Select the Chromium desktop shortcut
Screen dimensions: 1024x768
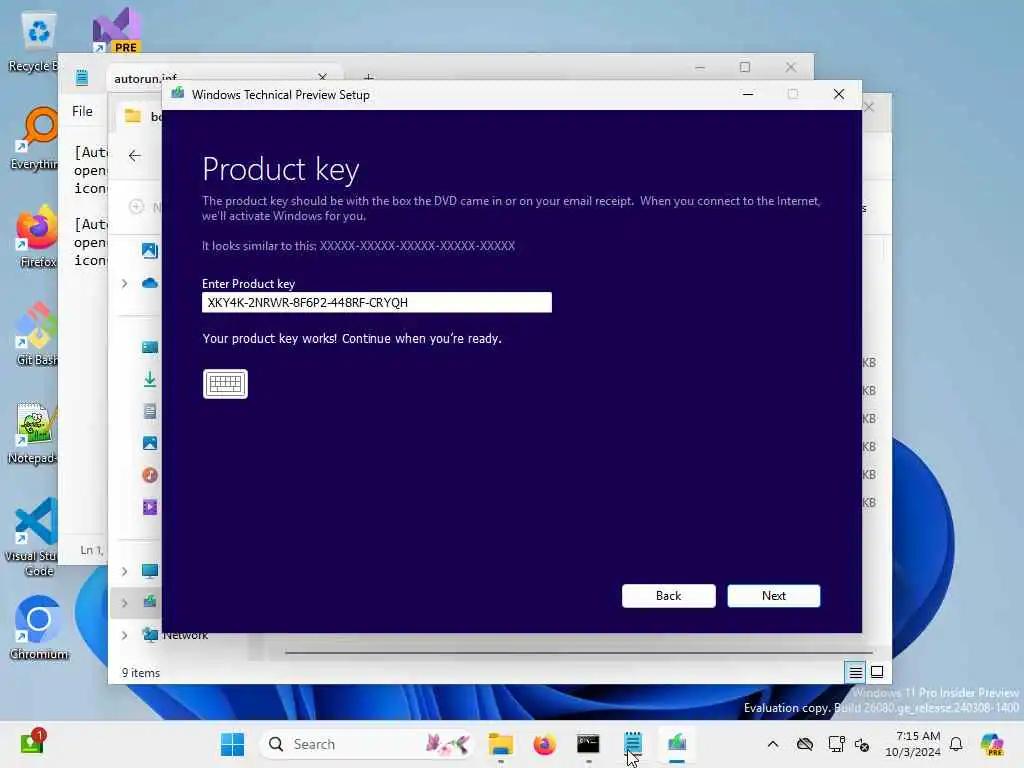coord(39,628)
